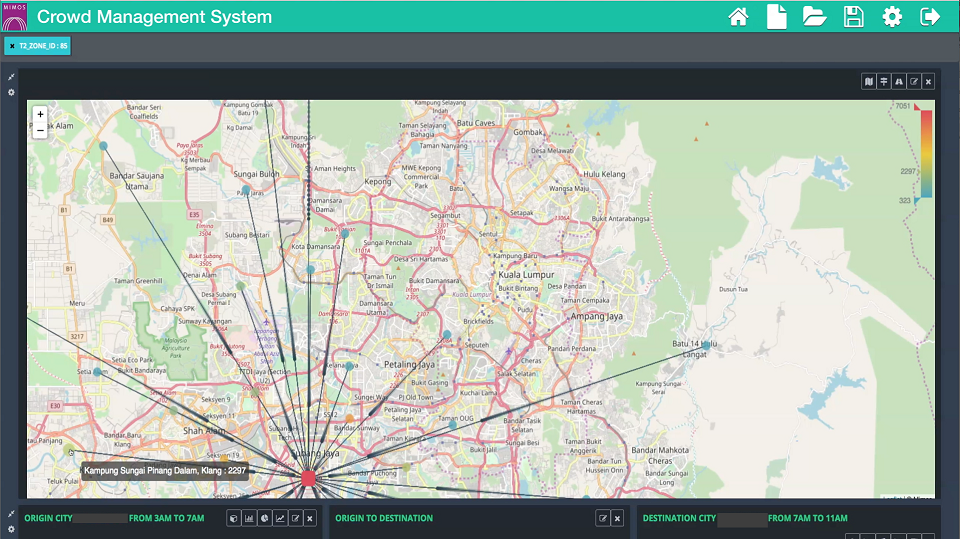This screenshot has height=539, width=960.
Task: Click the Origin To Destination panel title
Action: click(384, 518)
